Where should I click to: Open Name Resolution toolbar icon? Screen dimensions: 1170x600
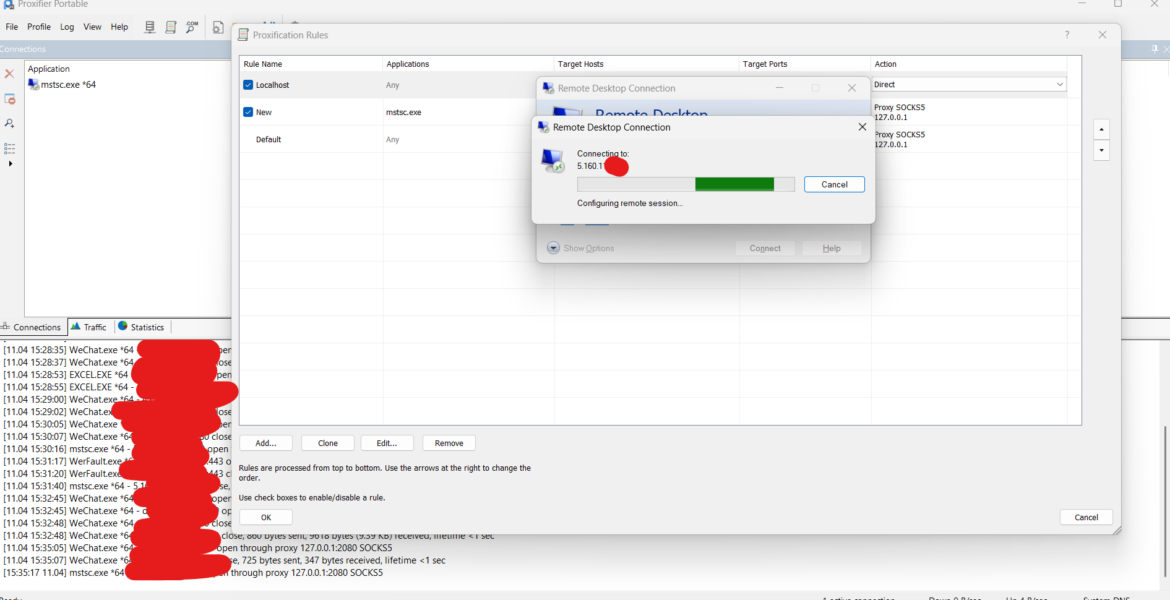click(x=192, y=27)
